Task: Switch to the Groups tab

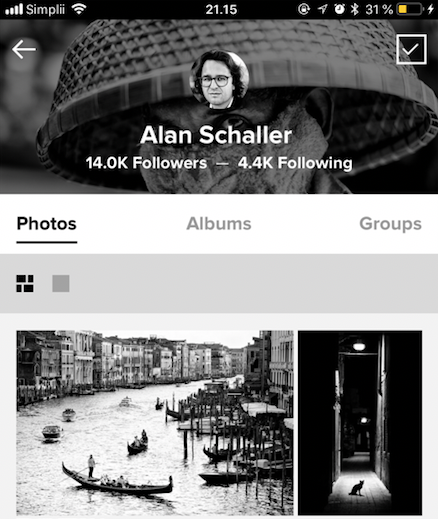Action: point(391,224)
